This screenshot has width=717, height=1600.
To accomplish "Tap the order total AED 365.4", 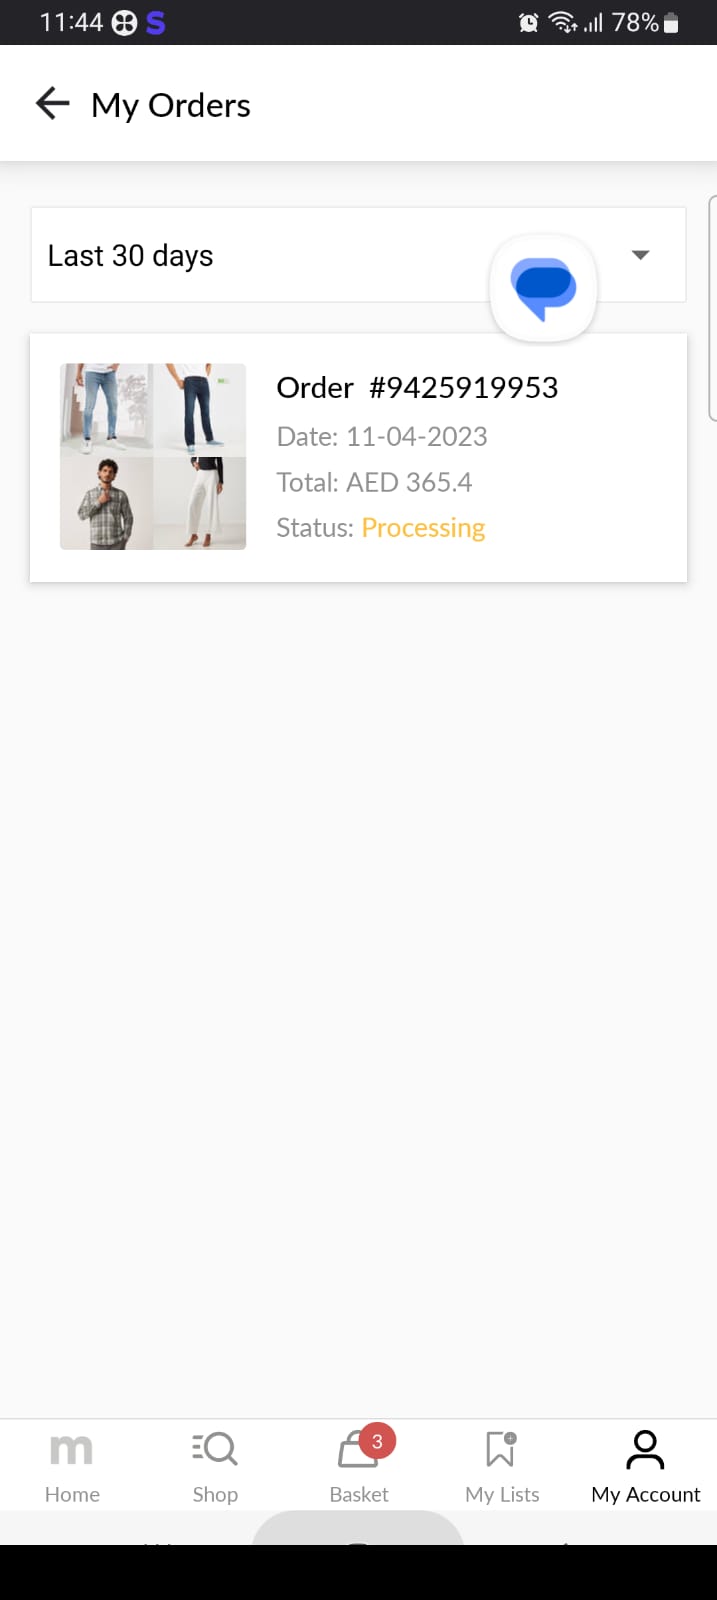I will tap(374, 482).
